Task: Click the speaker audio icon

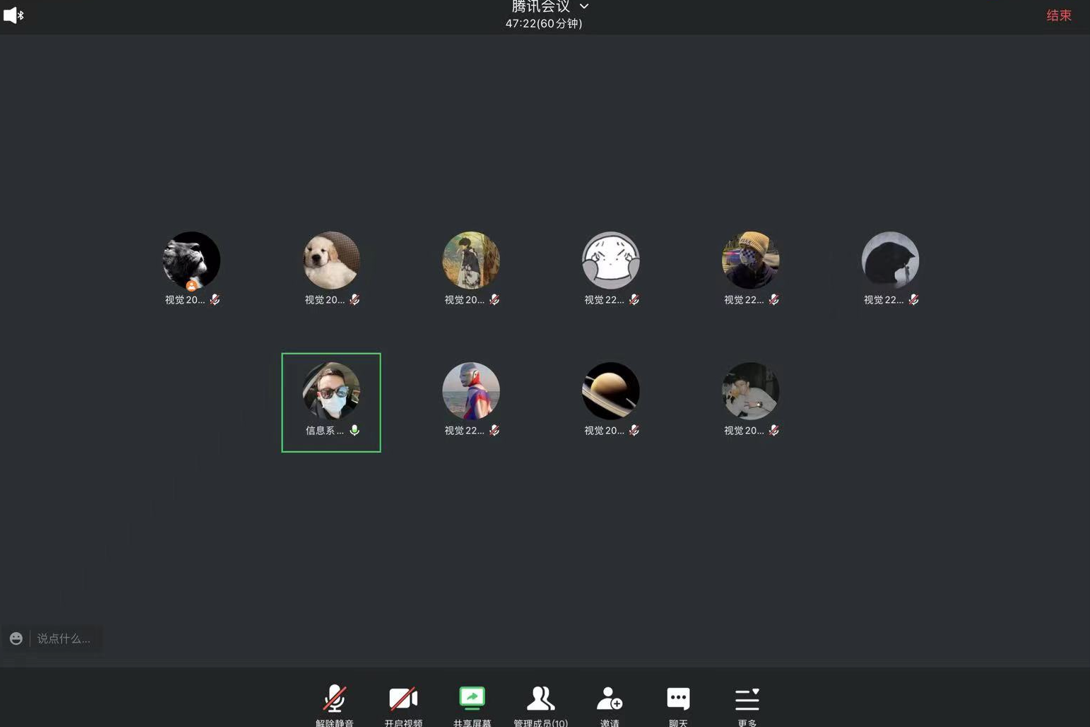Action: (x=13, y=15)
